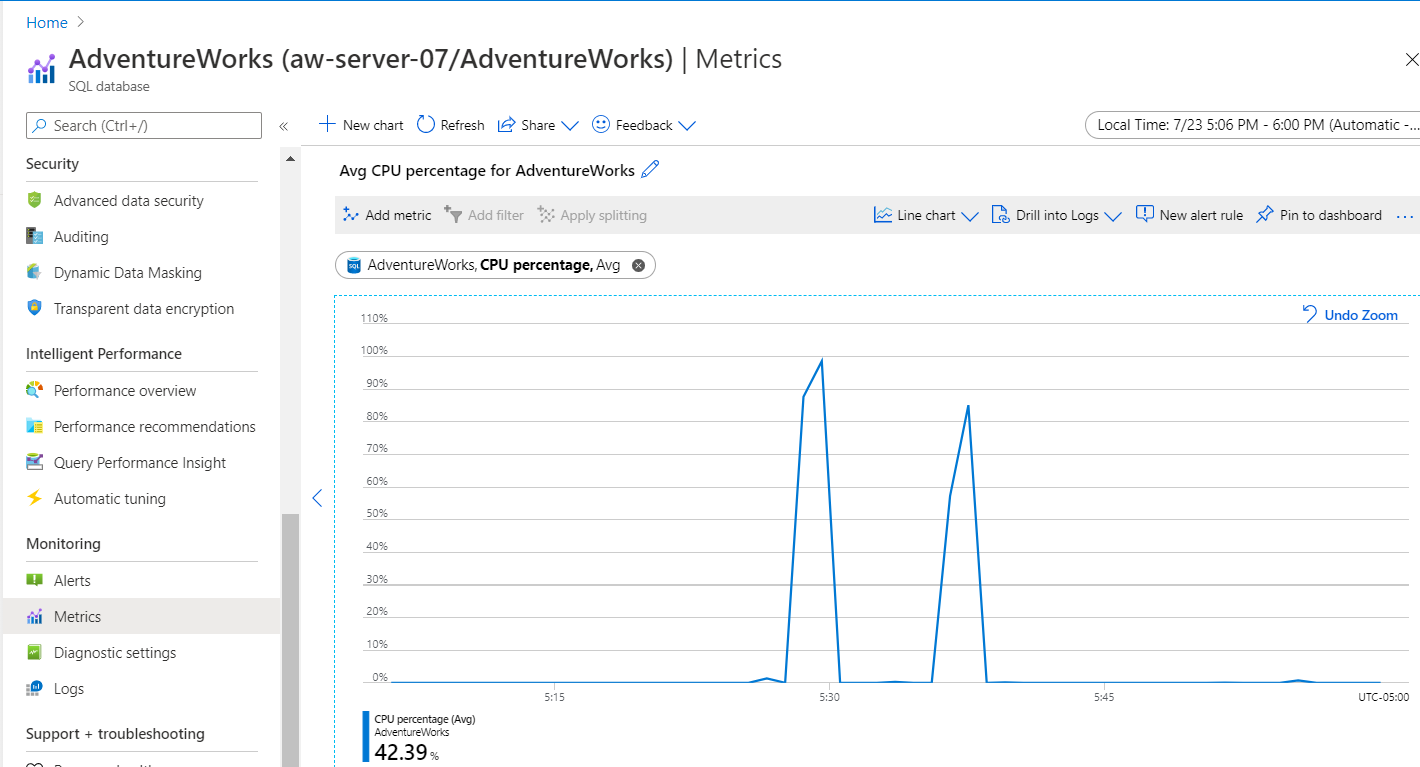Click the 42.39 % legend value
Image resolution: width=1420 pixels, height=767 pixels.
click(406, 752)
